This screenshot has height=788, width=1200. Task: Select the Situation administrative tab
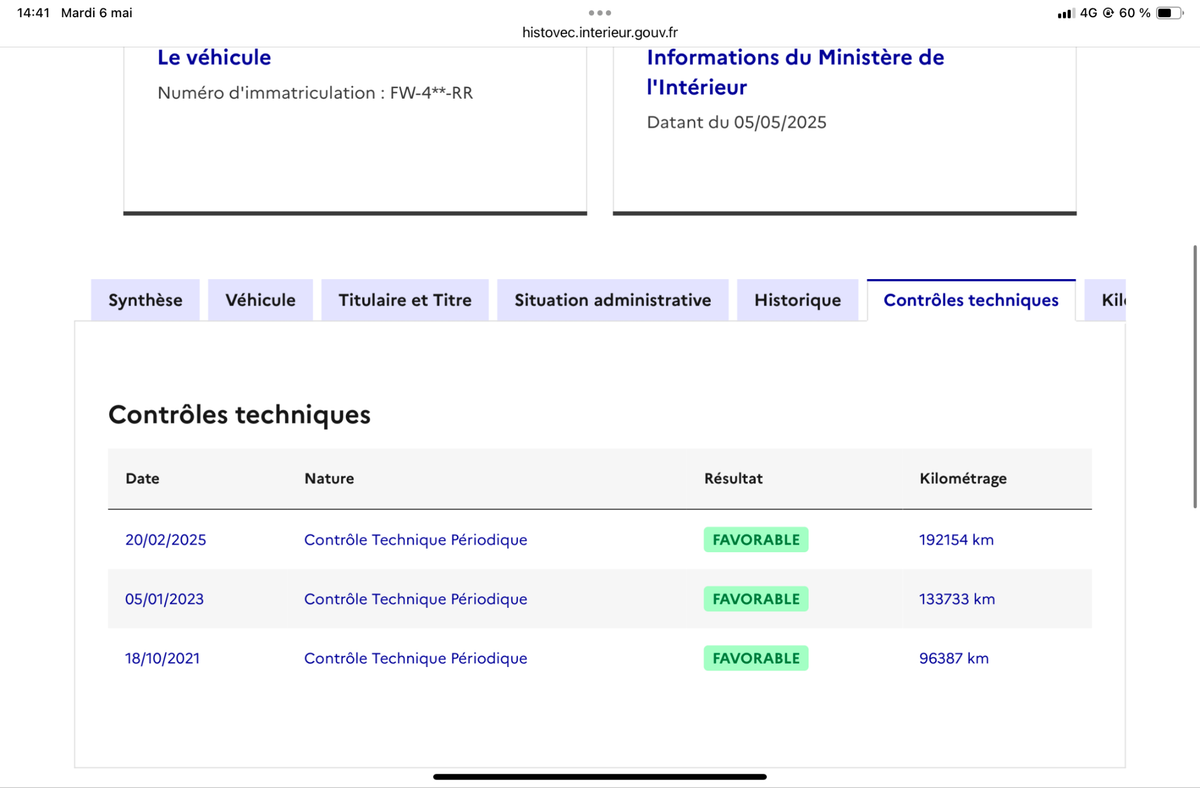pyautogui.click(x=613, y=300)
